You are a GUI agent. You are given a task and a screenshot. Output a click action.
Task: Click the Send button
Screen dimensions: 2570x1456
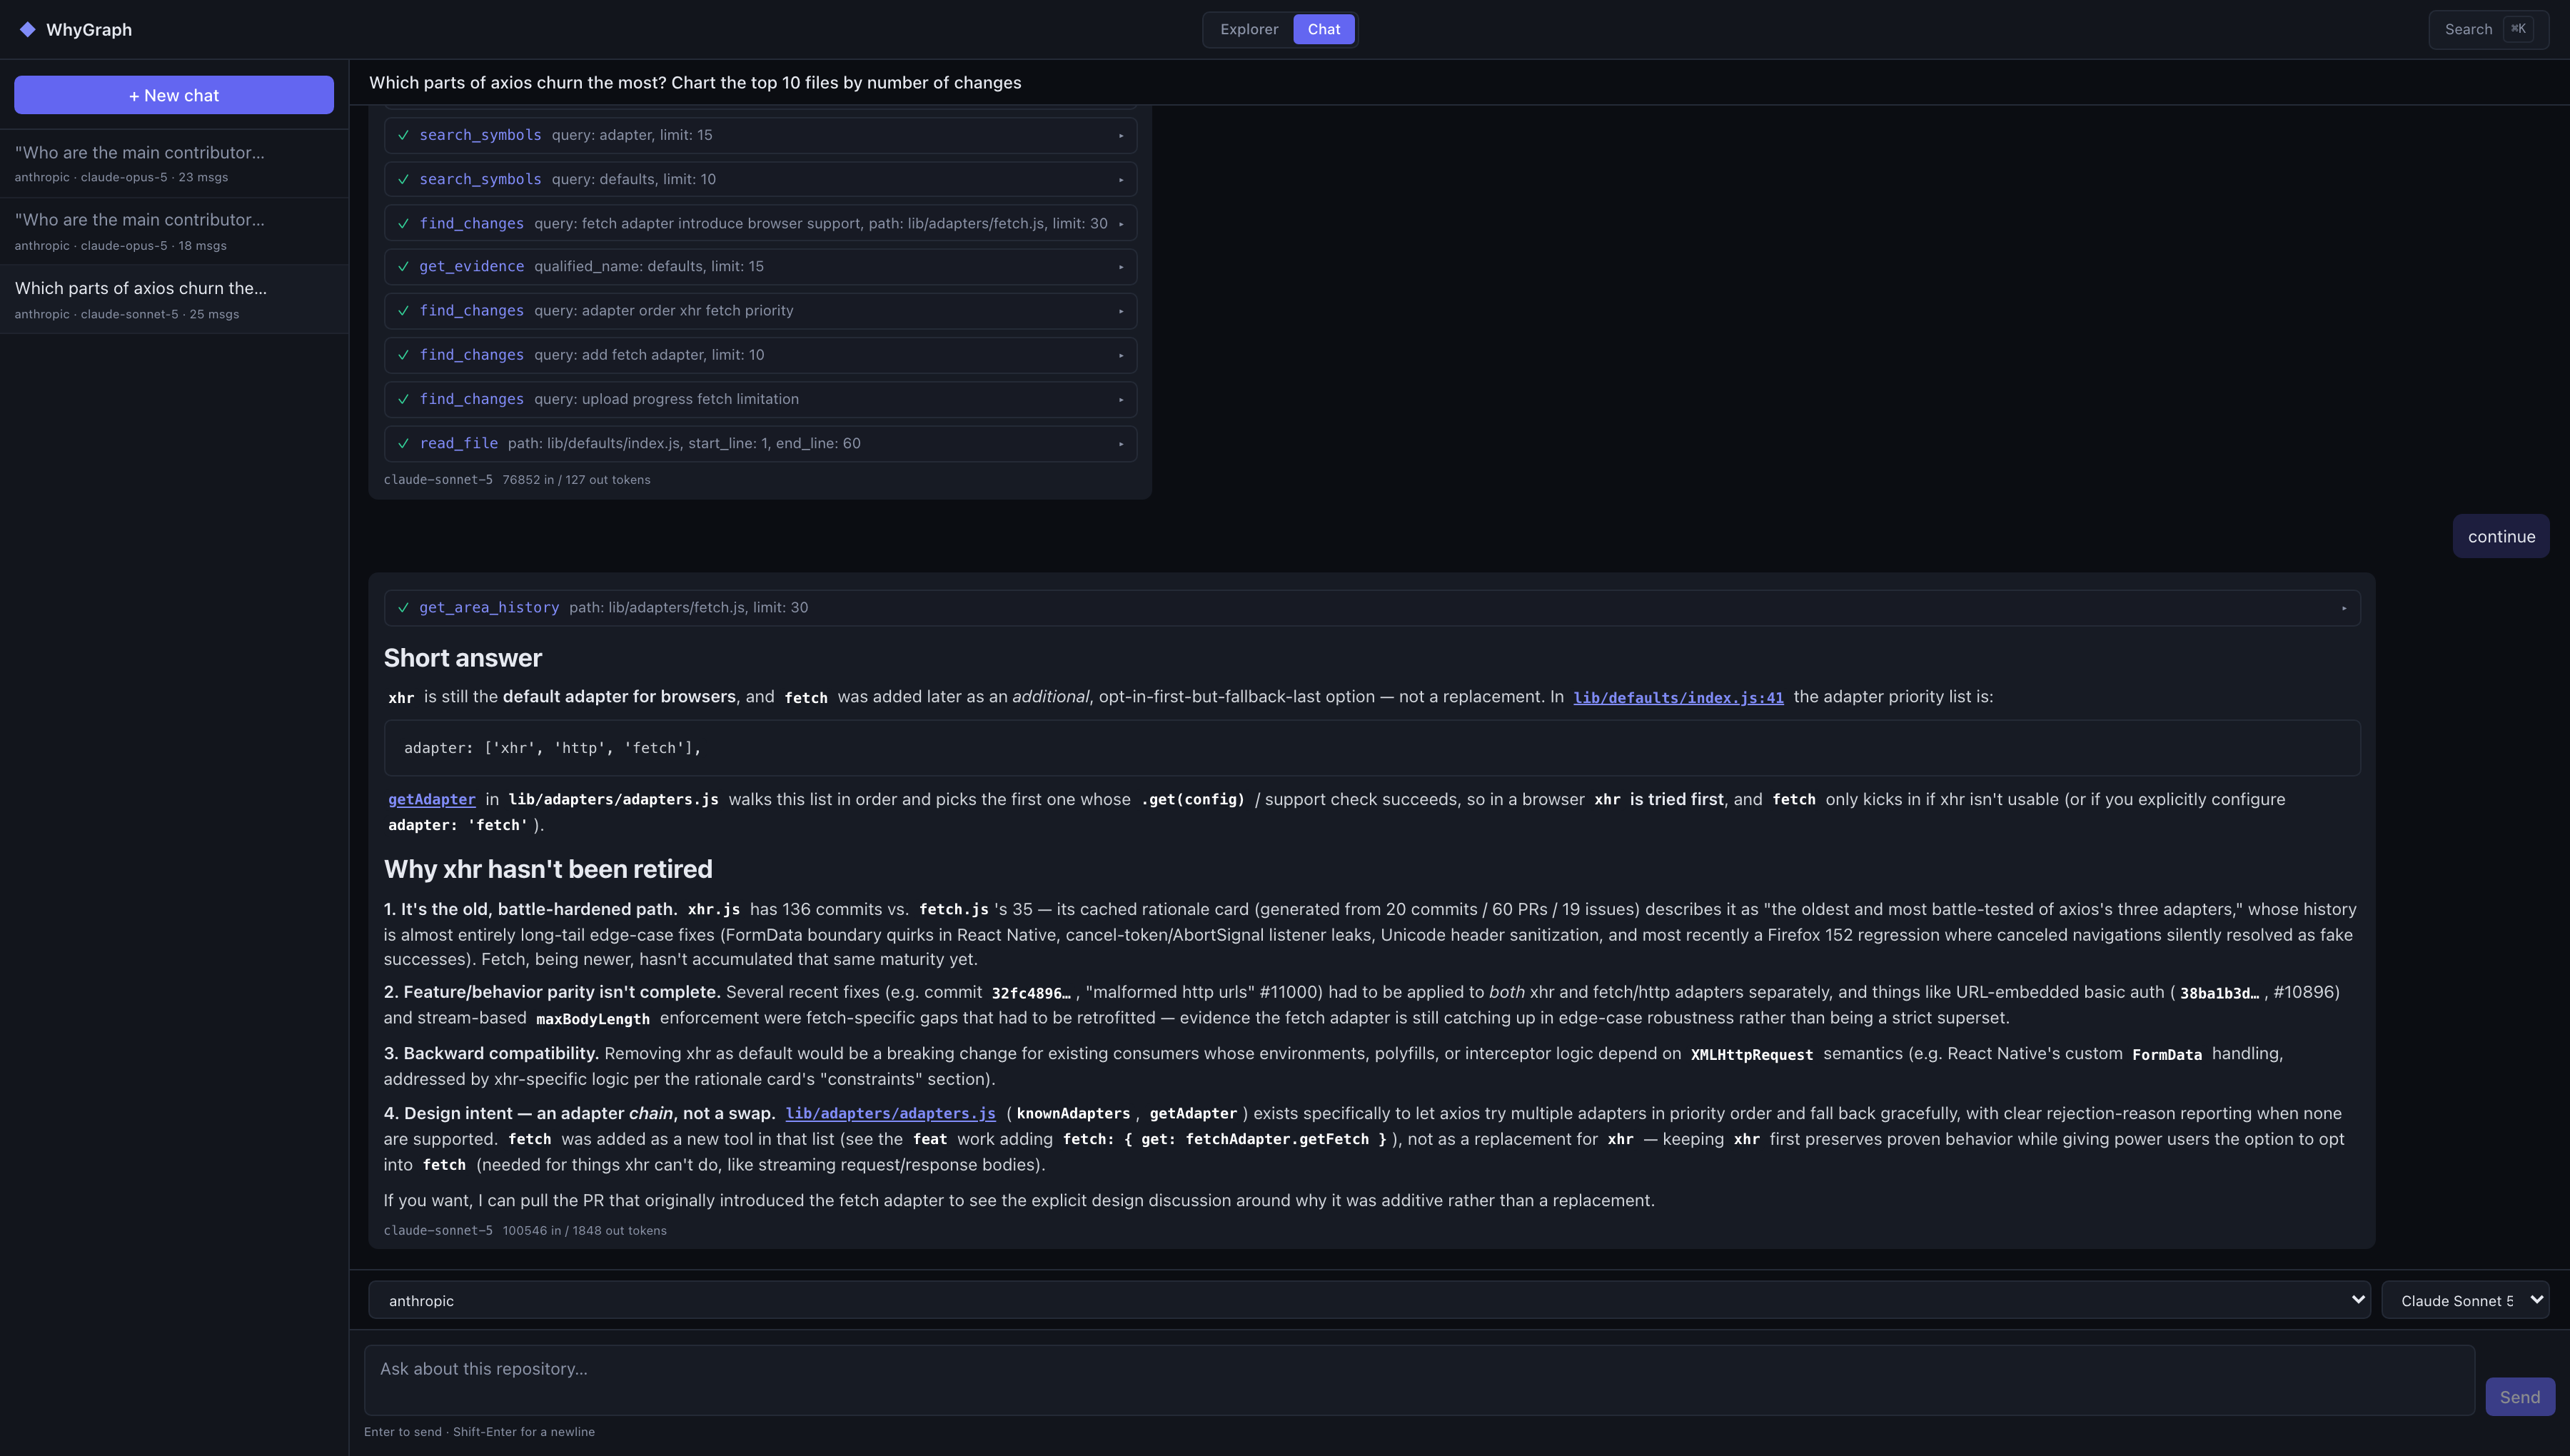click(2519, 1397)
